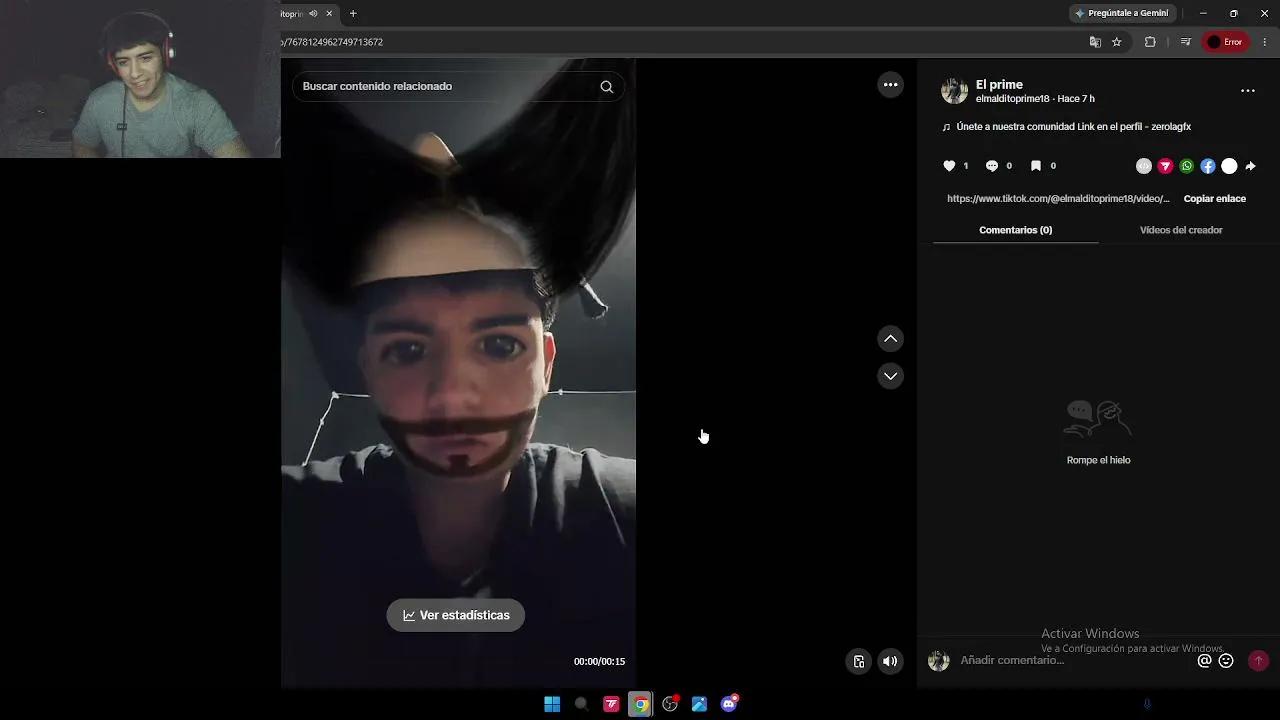The width and height of the screenshot is (1280, 720).
Task: Click the Pregúntale a Gemini button
Action: (x=1121, y=13)
